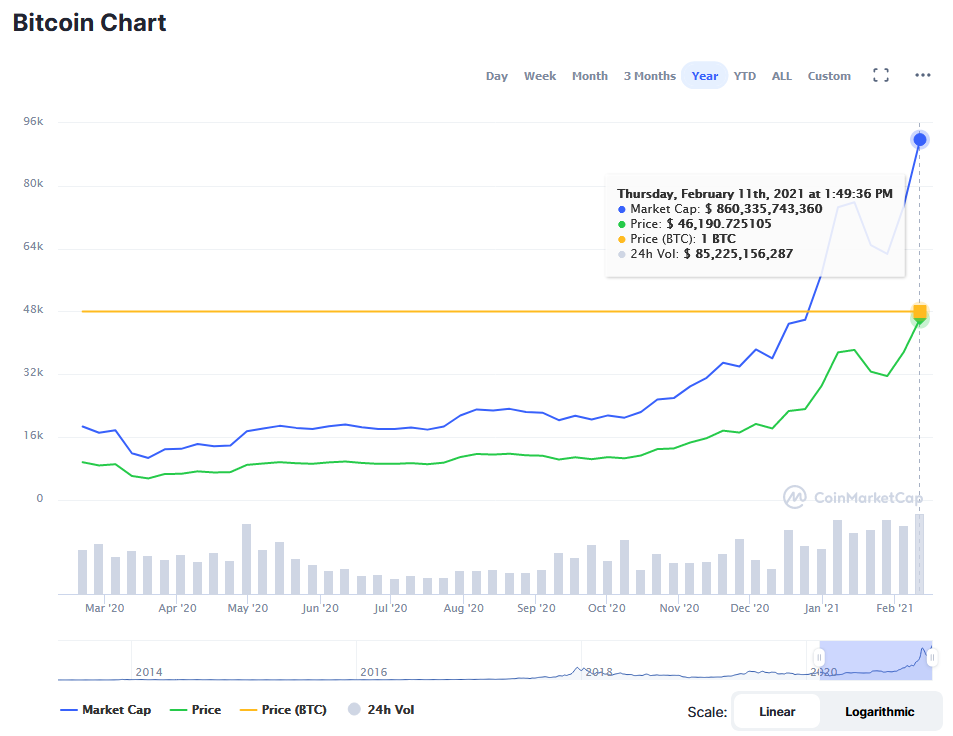This screenshot has height=736, width=953.
Task: Set scale to Linear
Action: click(777, 712)
